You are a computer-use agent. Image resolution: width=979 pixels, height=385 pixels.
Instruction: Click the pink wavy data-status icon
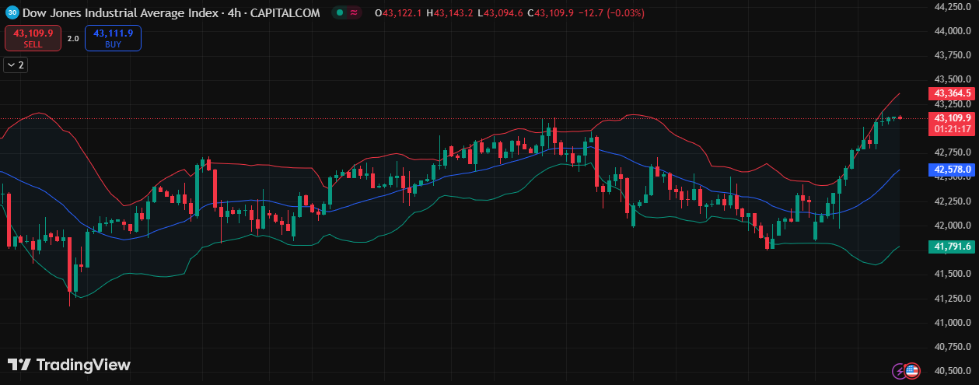354,12
